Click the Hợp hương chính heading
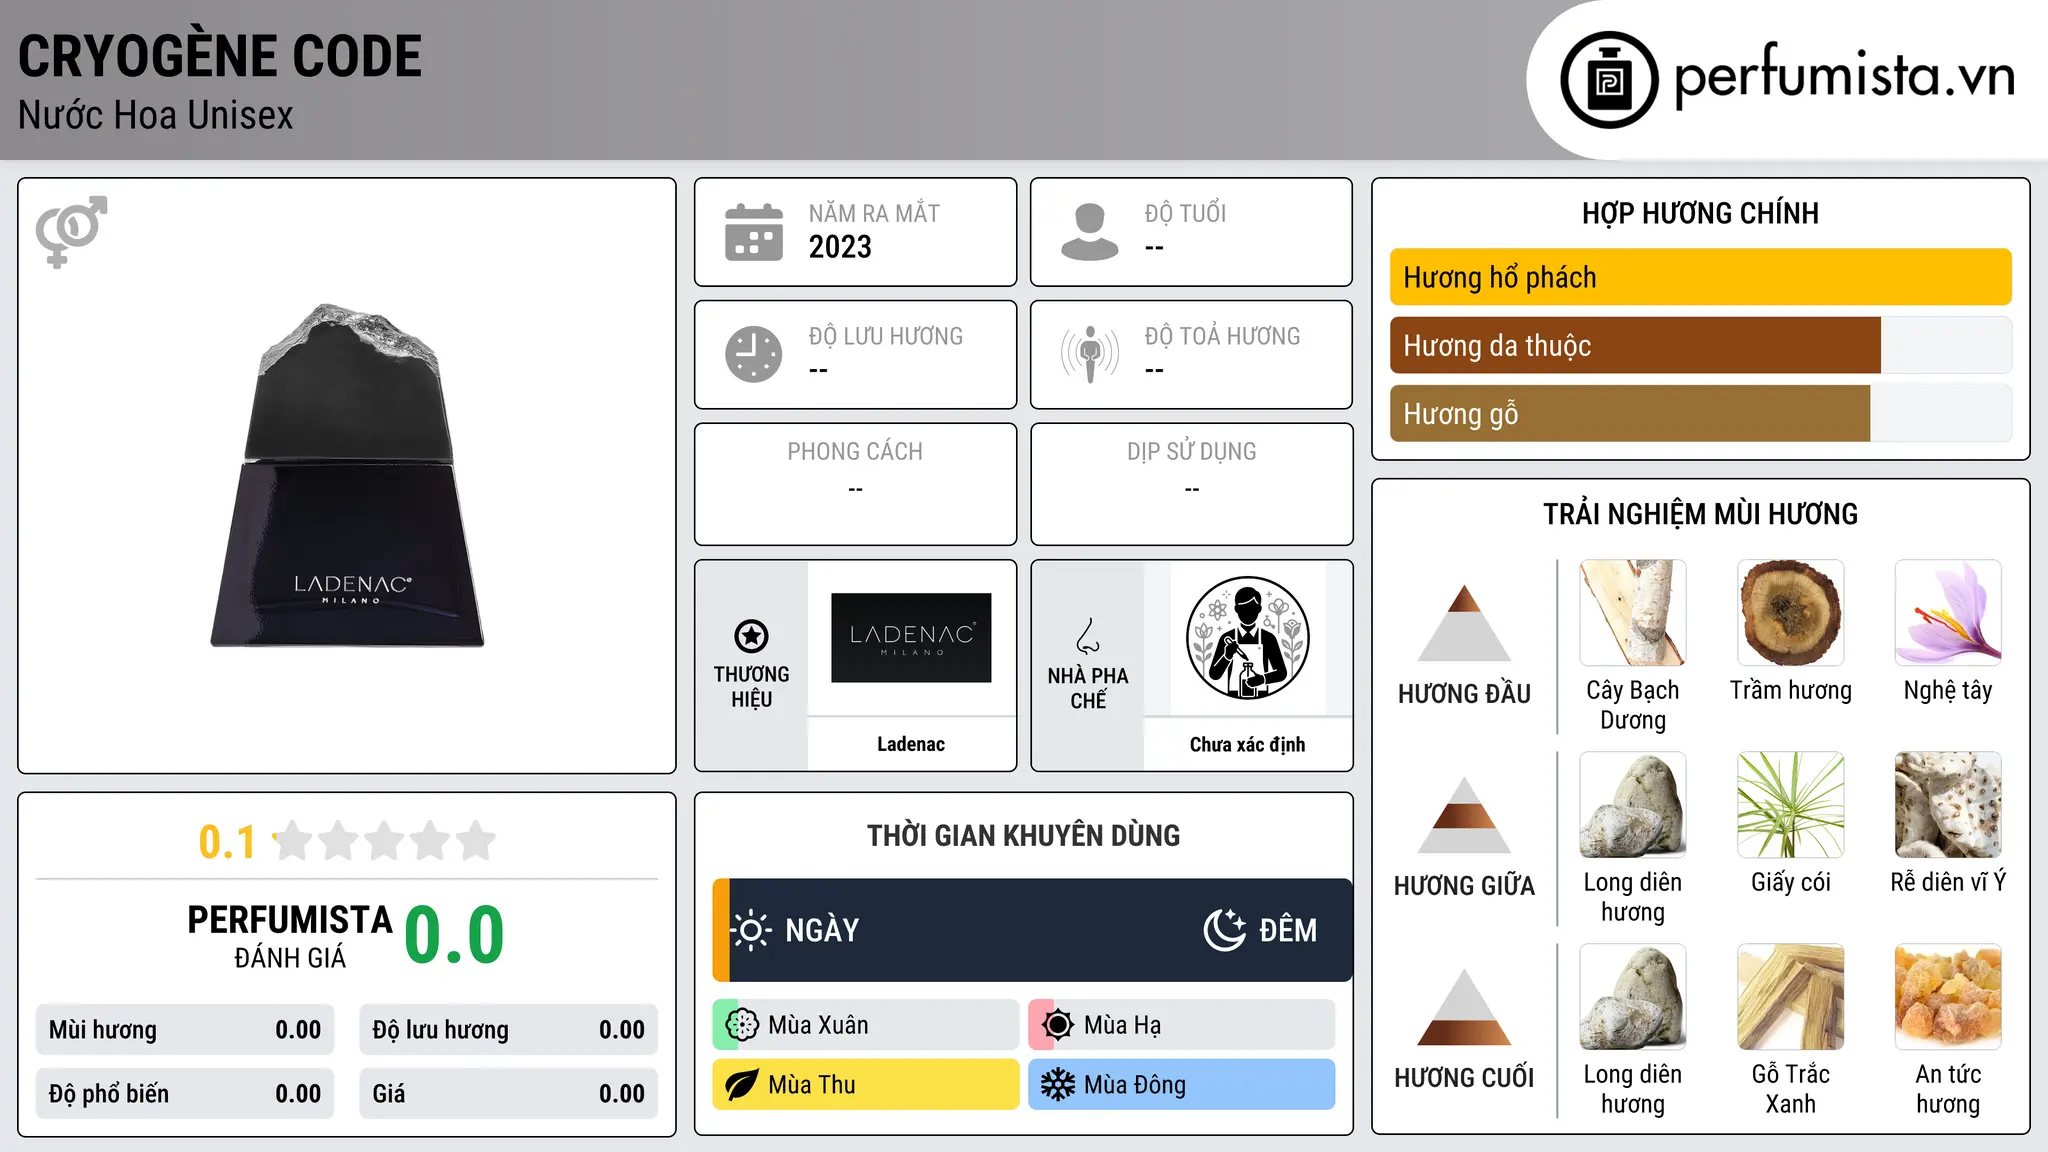Screen dimensions: 2048x1152 coord(1700,213)
